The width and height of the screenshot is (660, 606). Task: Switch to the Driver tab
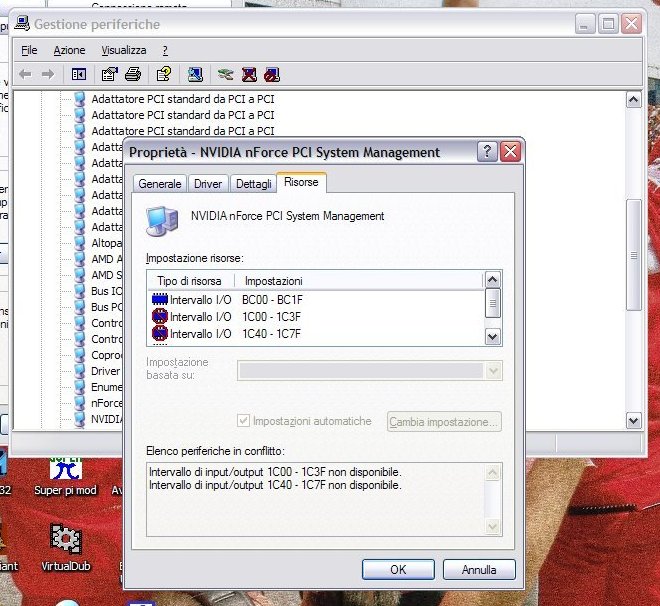coord(208,184)
